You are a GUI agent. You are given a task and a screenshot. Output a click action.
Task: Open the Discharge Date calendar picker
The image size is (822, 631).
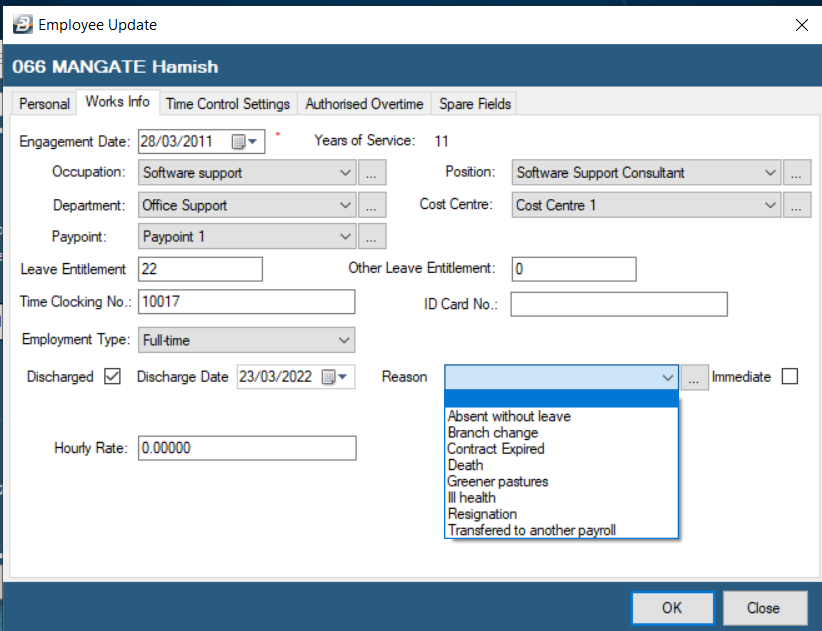tap(334, 377)
